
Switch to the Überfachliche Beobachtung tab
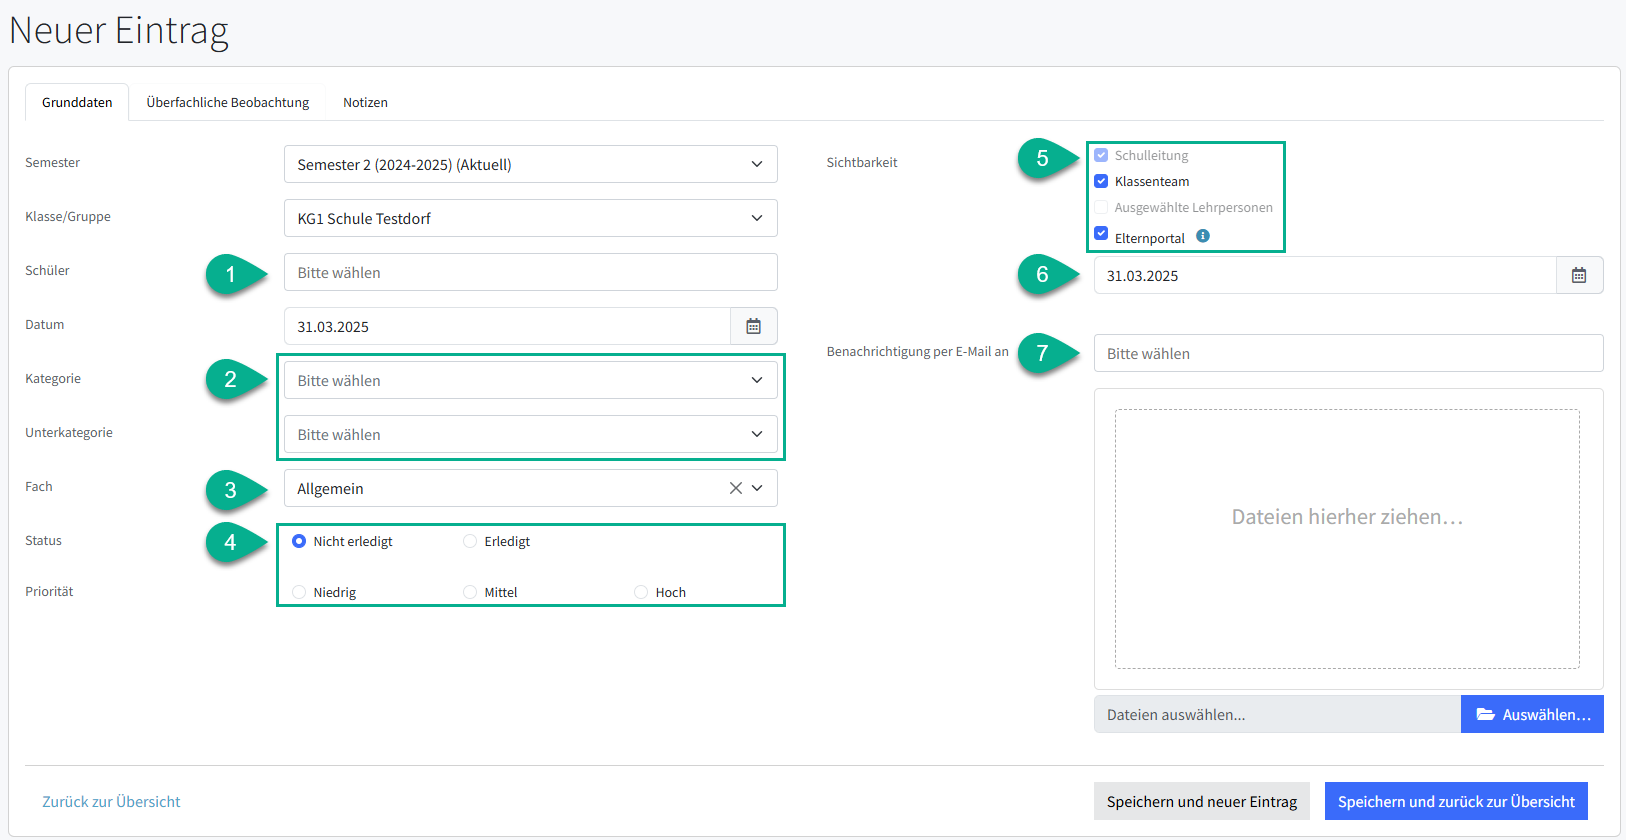click(x=228, y=102)
